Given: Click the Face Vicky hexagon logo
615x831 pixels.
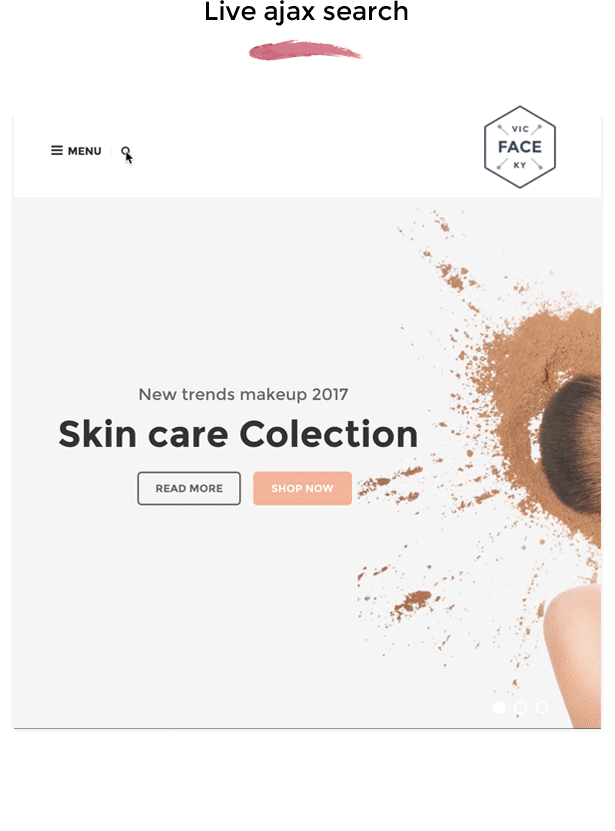Looking at the screenshot, I should click(x=520, y=147).
